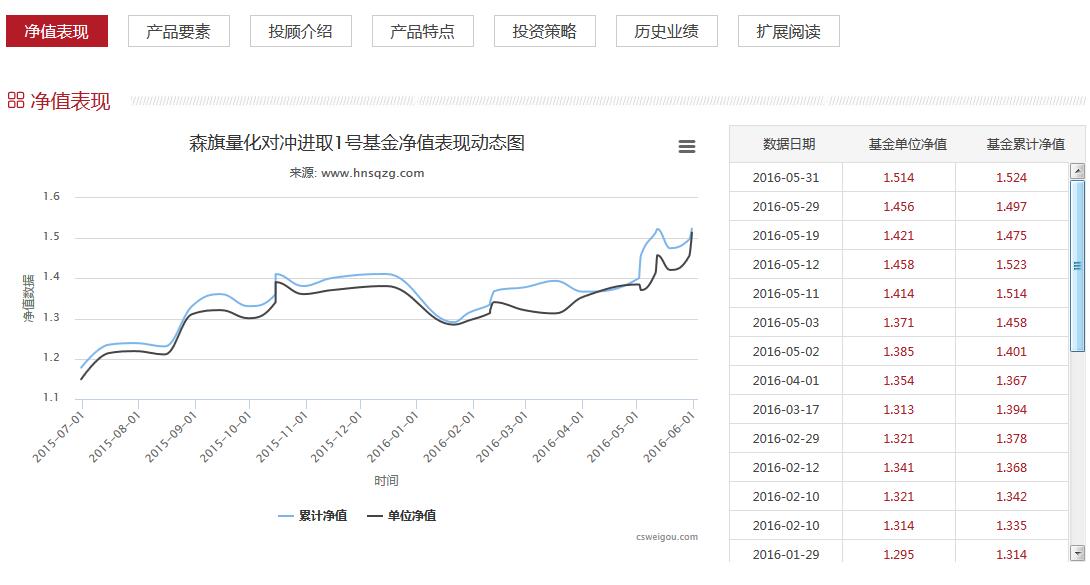Click the 数据日期 column header
1090x585 pixels.
(789, 144)
